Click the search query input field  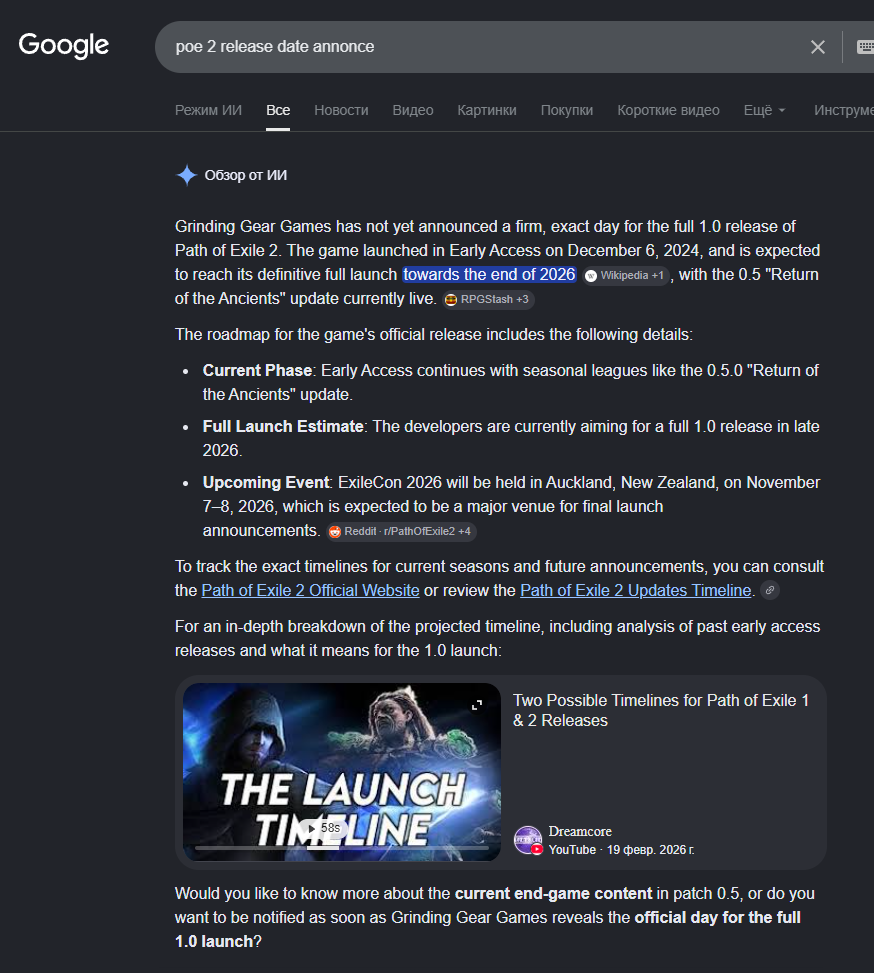pyautogui.click(x=484, y=47)
